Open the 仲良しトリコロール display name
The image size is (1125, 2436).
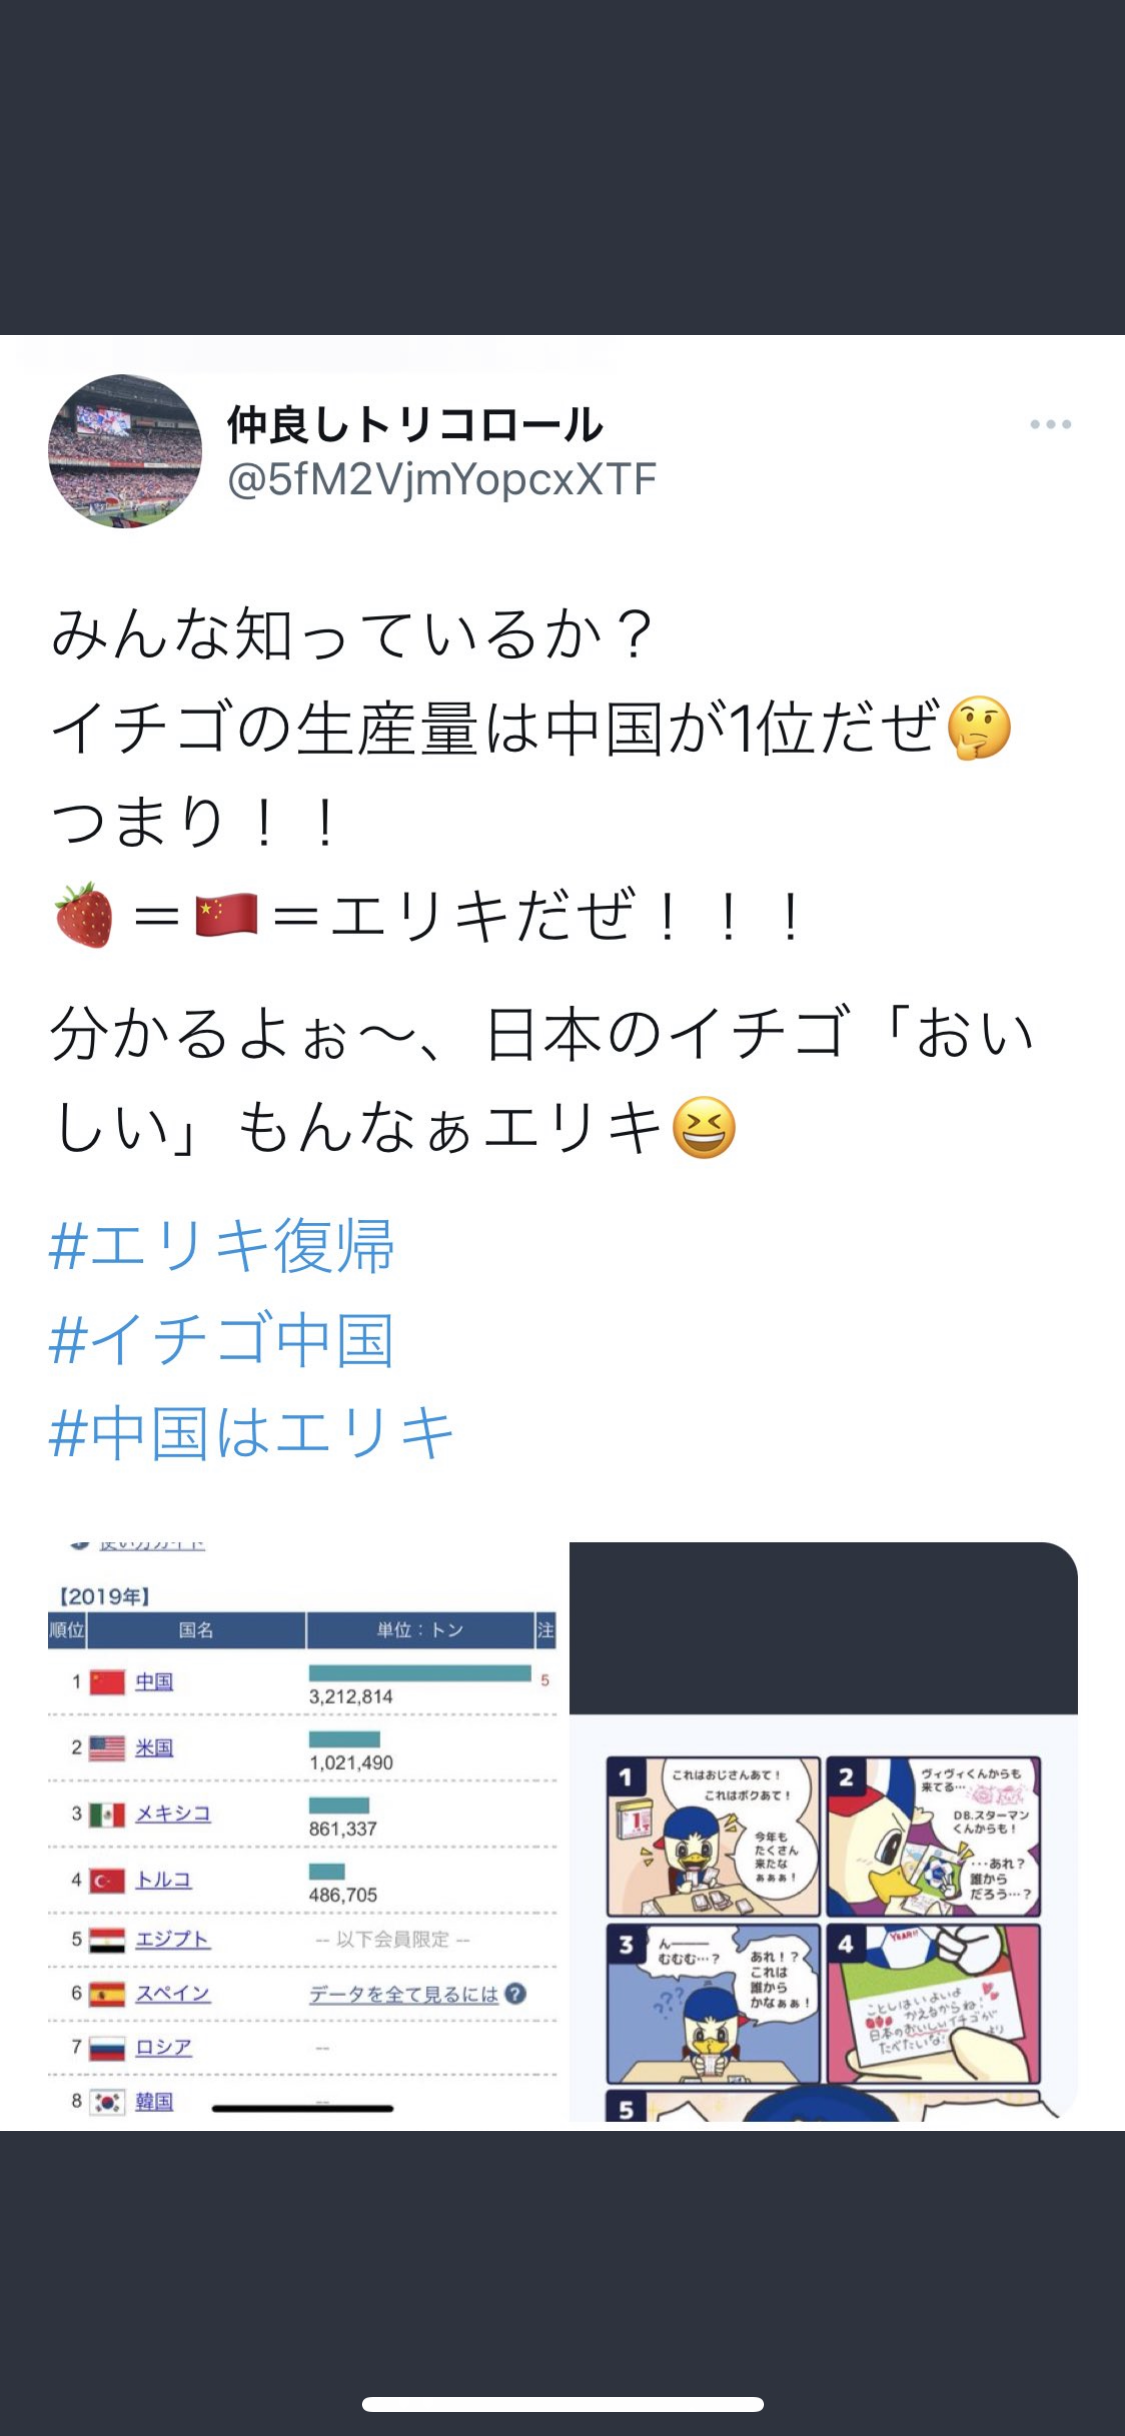pyautogui.click(x=415, y=424)
